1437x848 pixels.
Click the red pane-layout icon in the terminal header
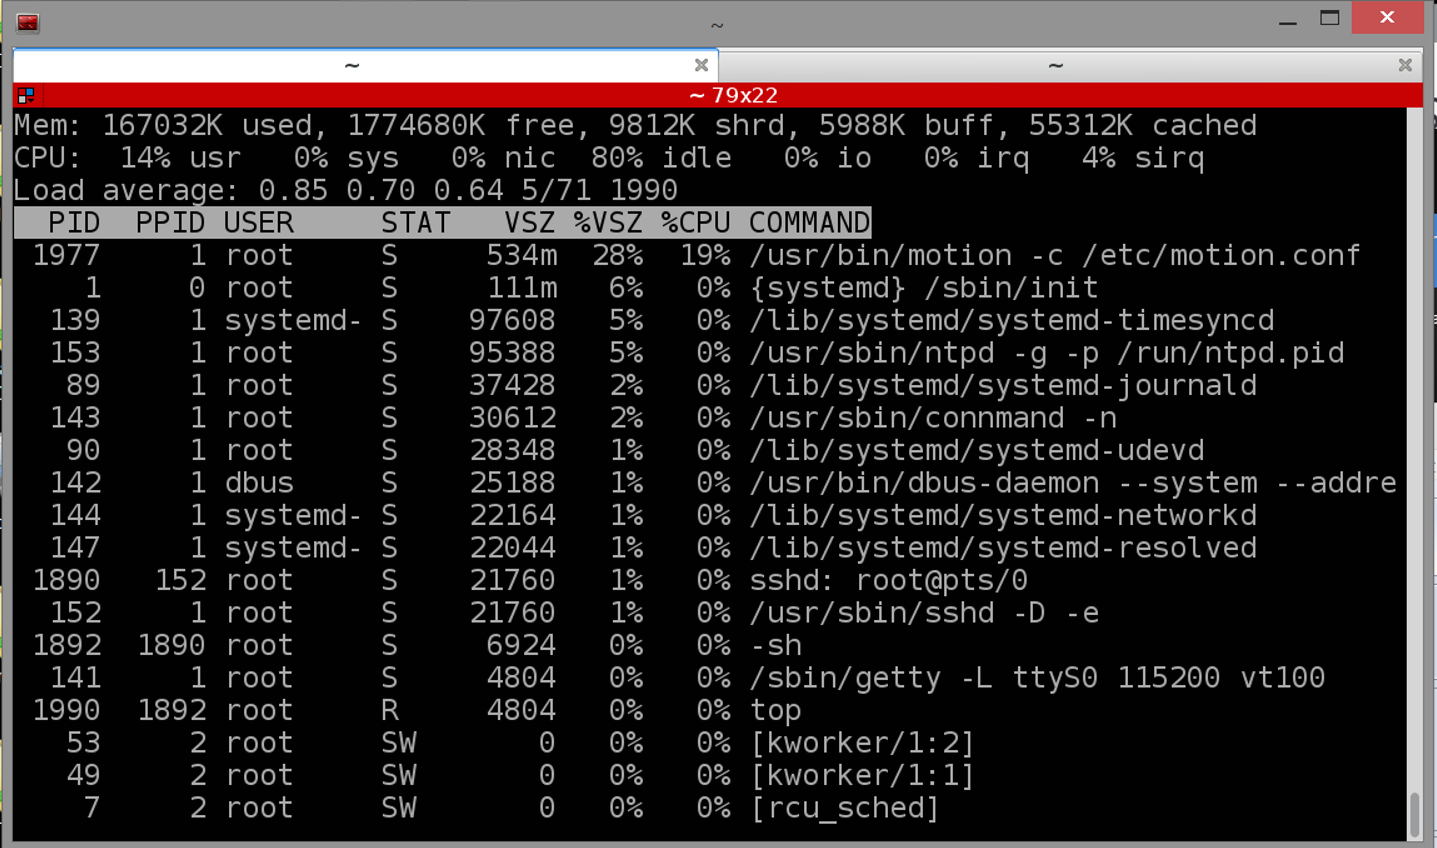click(x=26, y=95)
